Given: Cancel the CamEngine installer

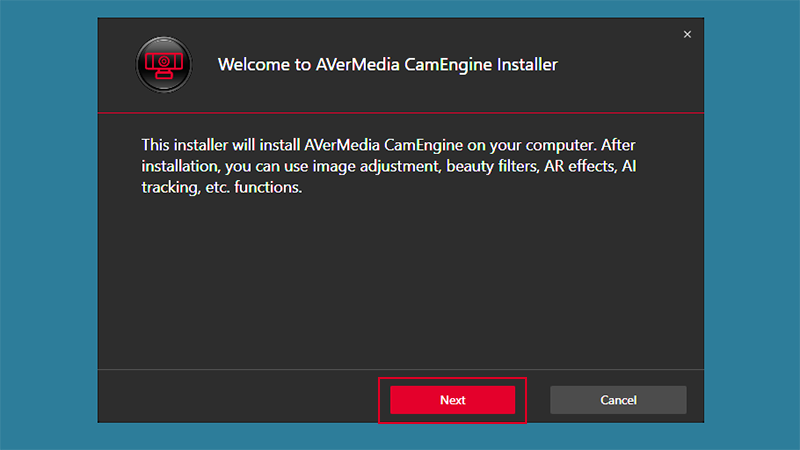Looking at the screenshot, I should 618,399.
